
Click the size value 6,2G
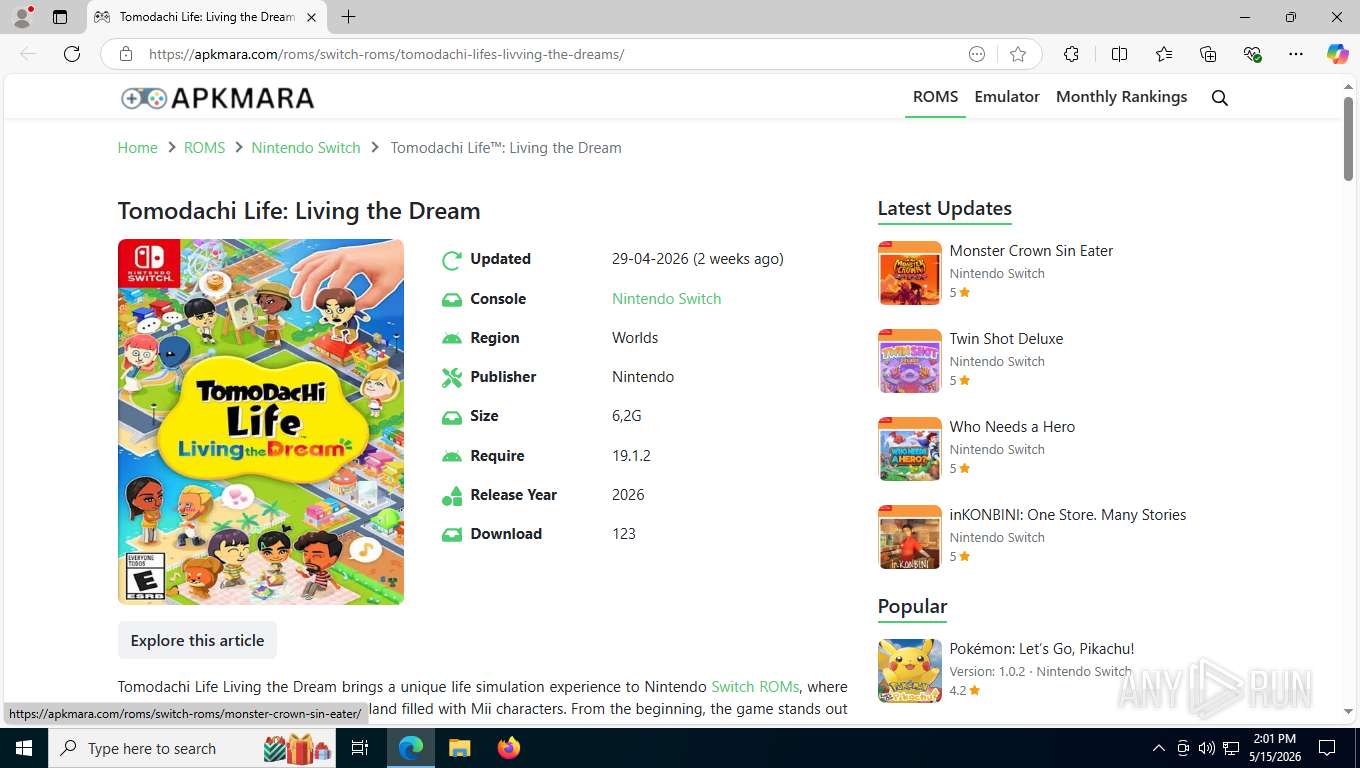point(626,416)
